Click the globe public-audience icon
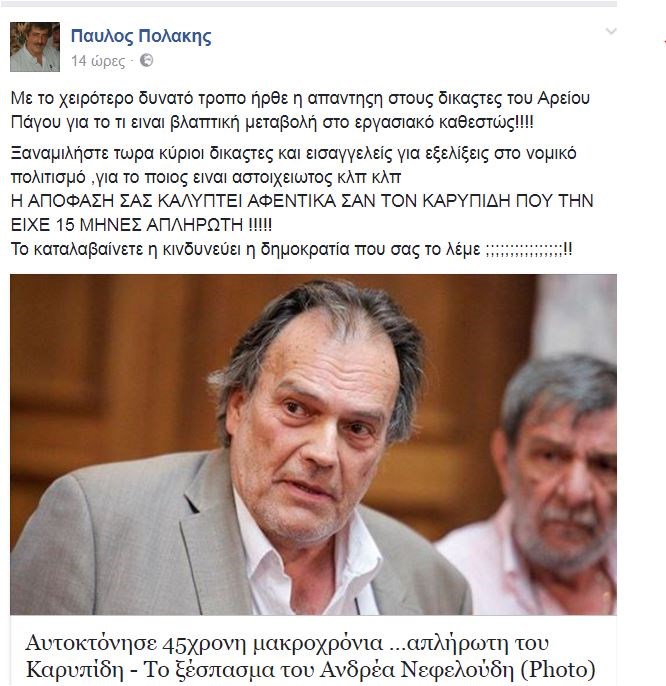This screenshot has height=686, width=666. (x=147, y=60)
